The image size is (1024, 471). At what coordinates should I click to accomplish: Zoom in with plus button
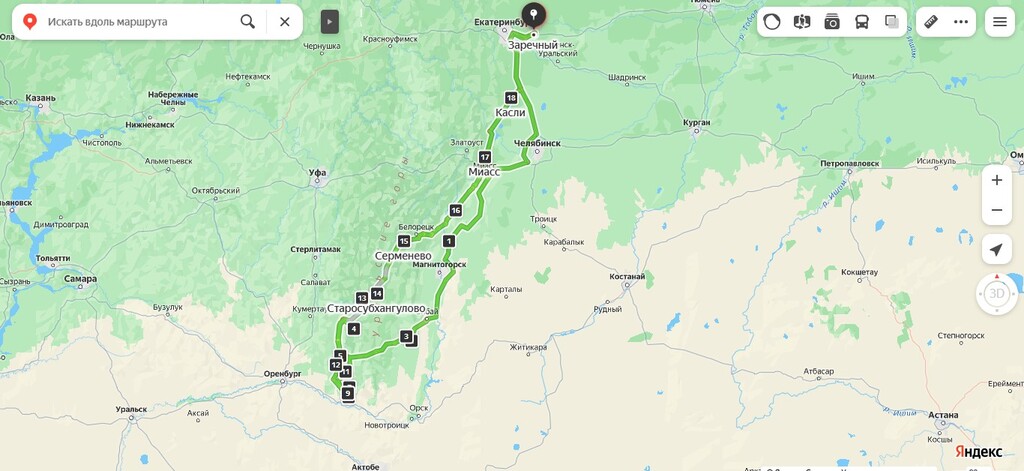click(997, 180)
